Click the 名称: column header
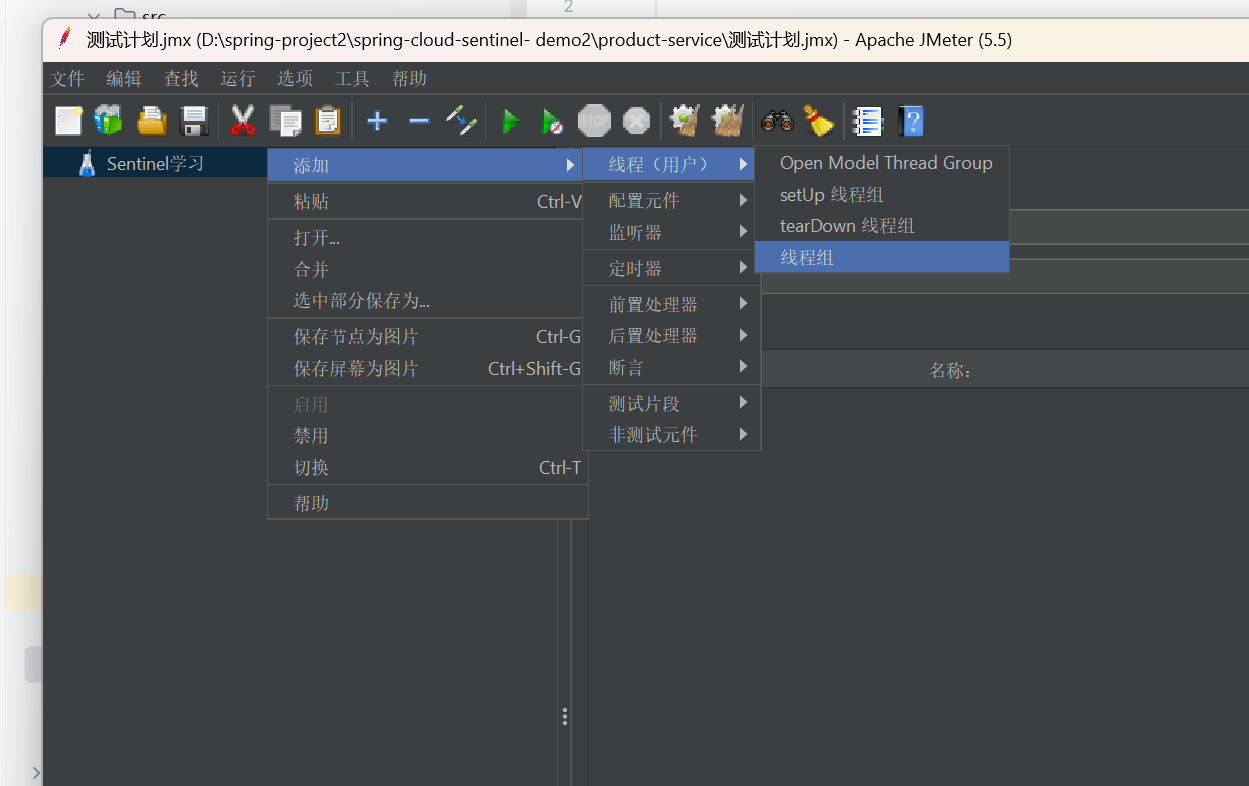Screen dimensions: 1249x786 pos(951,370)
